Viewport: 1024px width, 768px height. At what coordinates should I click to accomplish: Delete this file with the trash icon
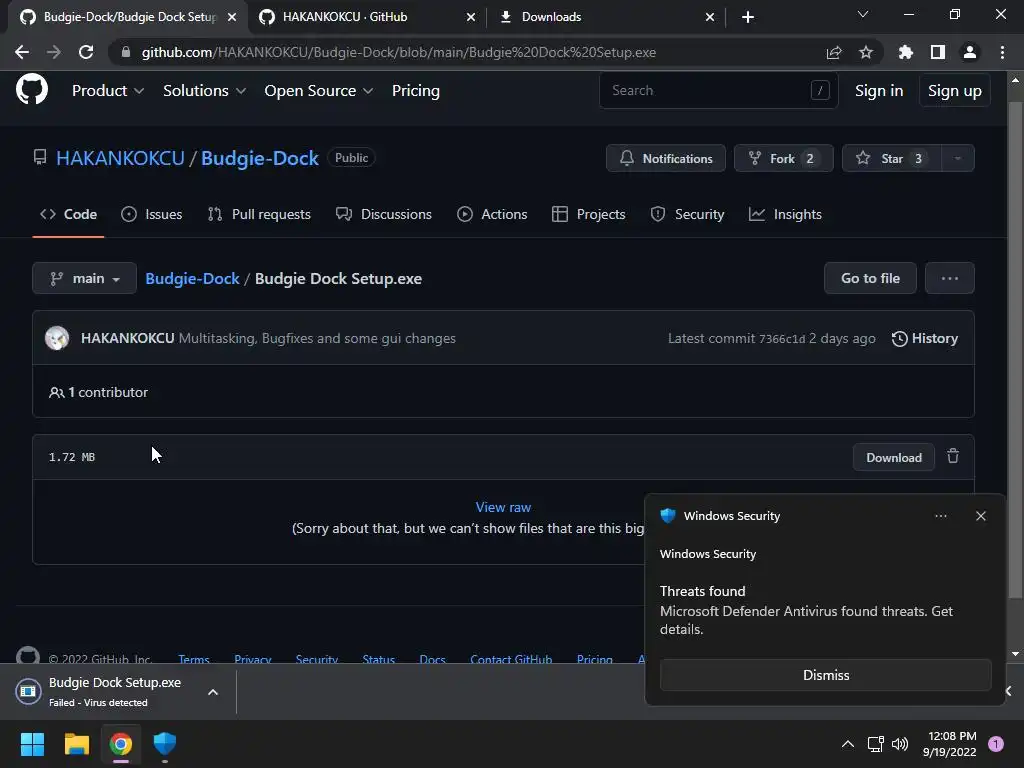click(953, 456)
